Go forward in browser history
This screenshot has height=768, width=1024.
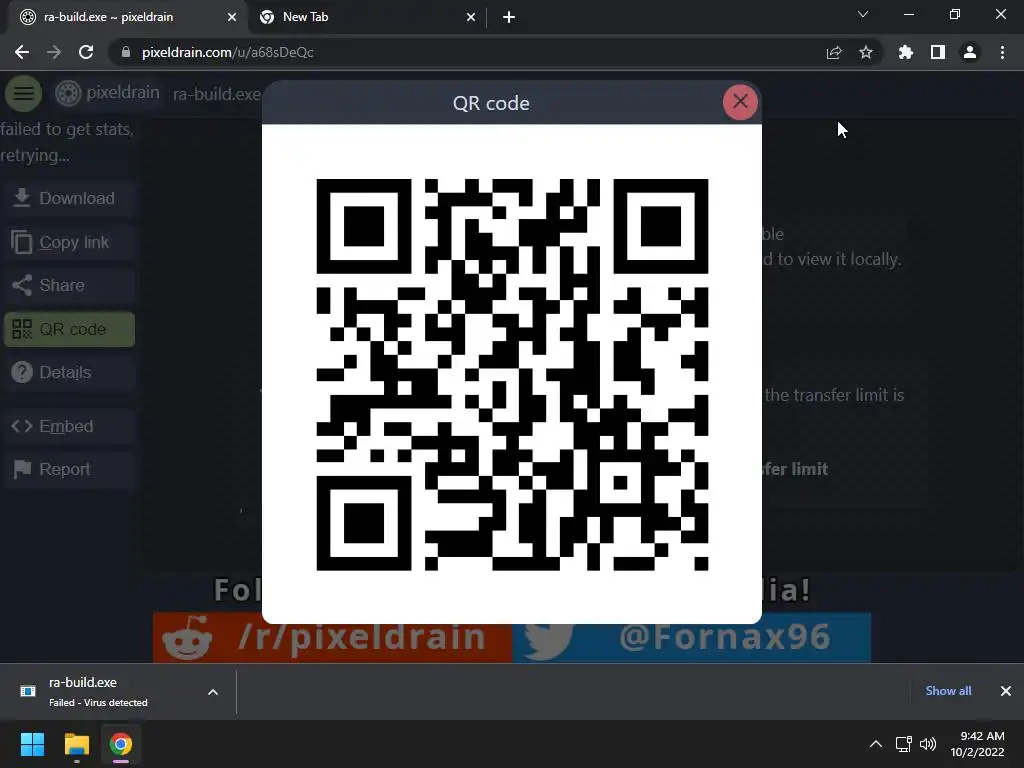(x=54, y=52)
